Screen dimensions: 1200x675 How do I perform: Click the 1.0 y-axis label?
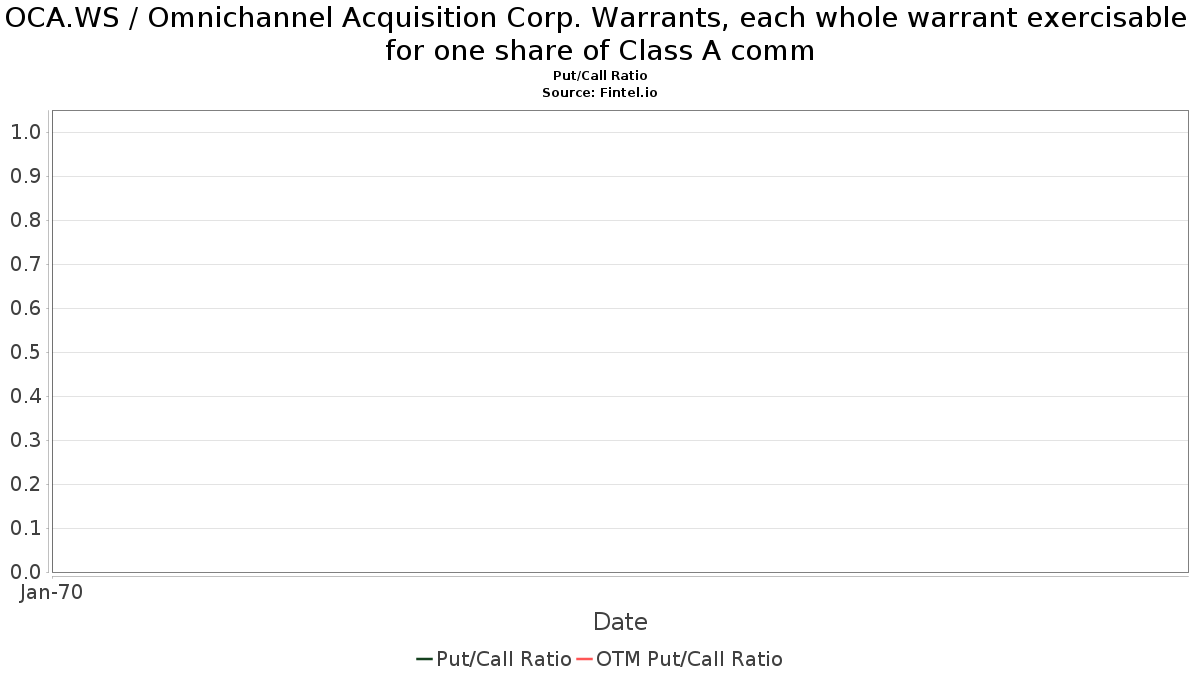click(25, 132)
